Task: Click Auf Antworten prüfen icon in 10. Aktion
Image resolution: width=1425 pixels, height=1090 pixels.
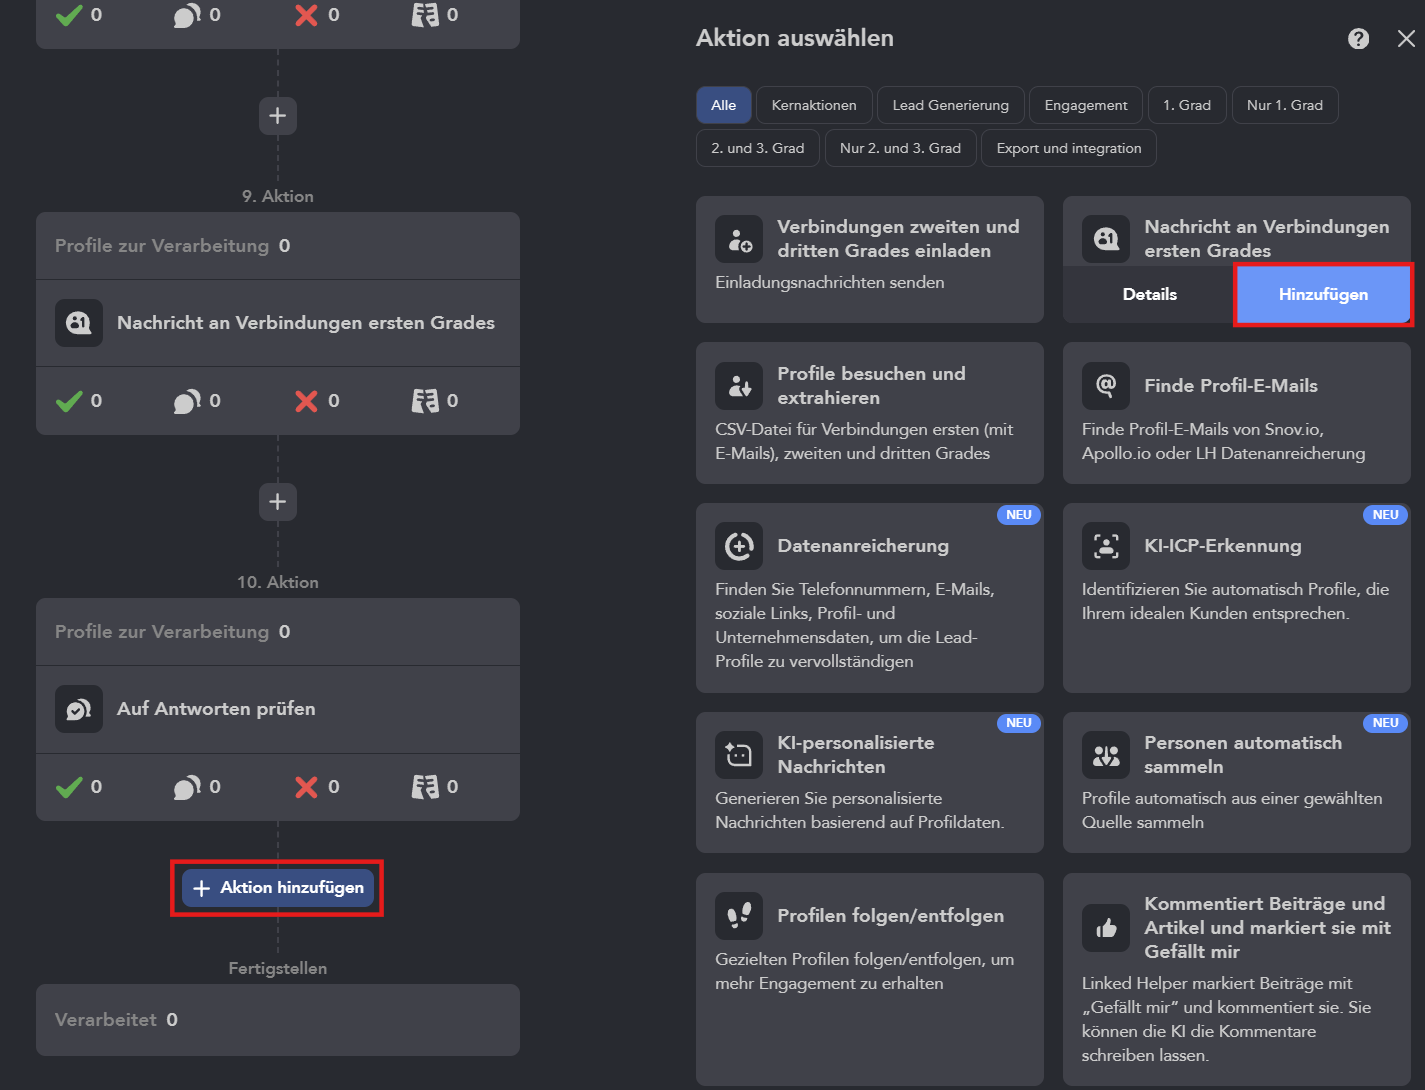Action: [79, 709]
